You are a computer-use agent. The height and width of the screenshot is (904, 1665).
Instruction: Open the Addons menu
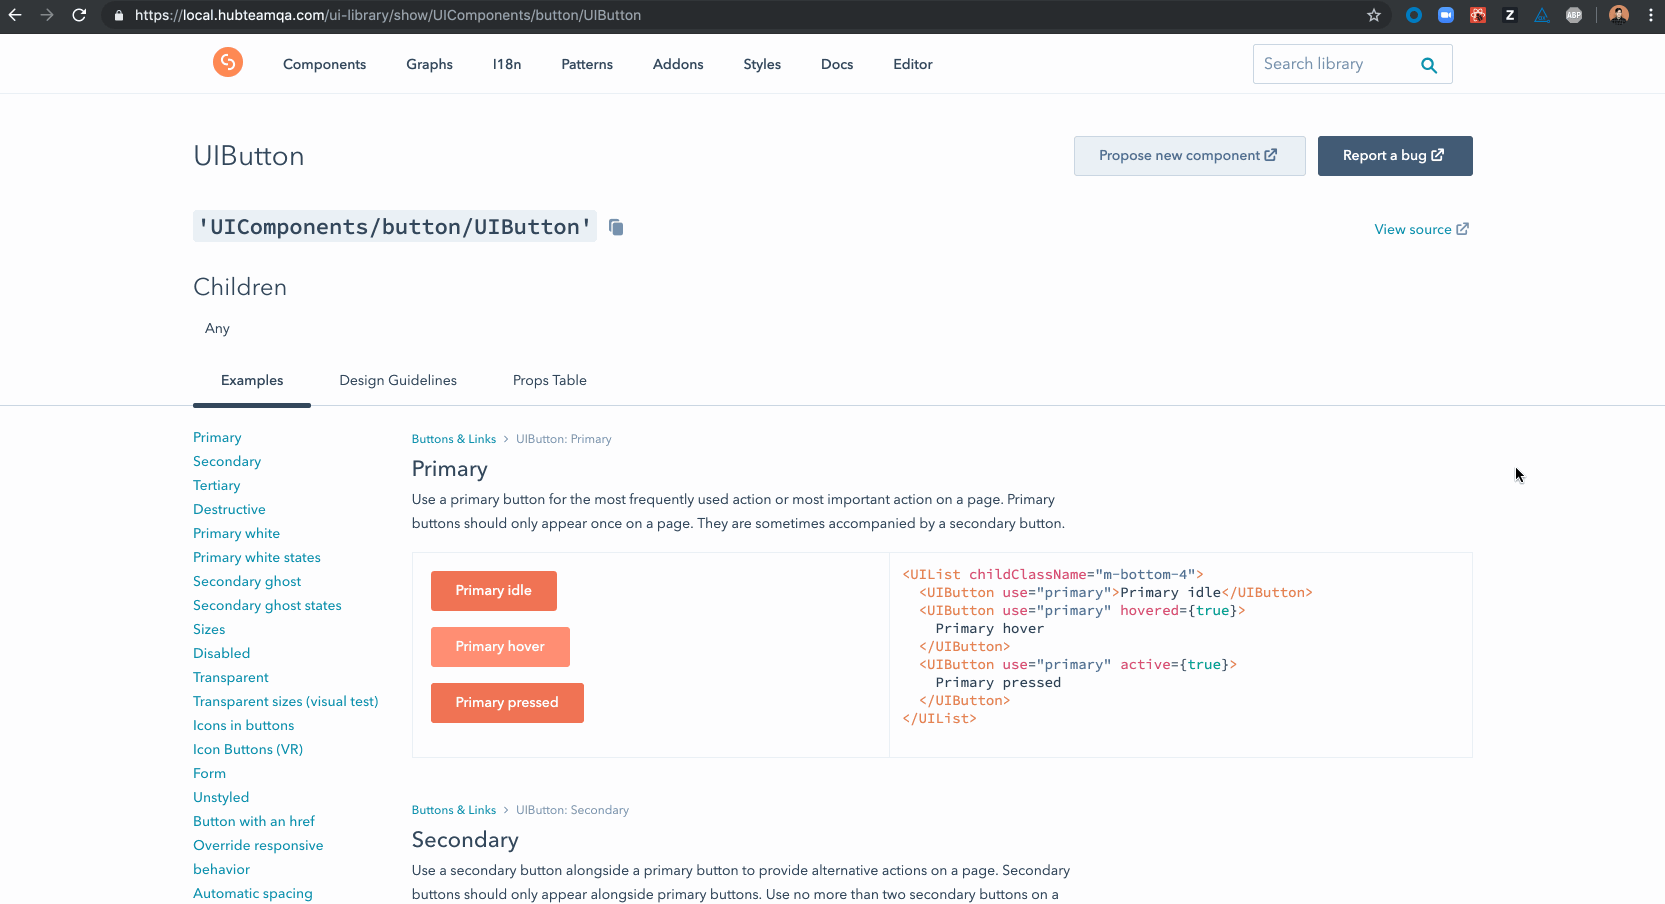coord(678,64)
